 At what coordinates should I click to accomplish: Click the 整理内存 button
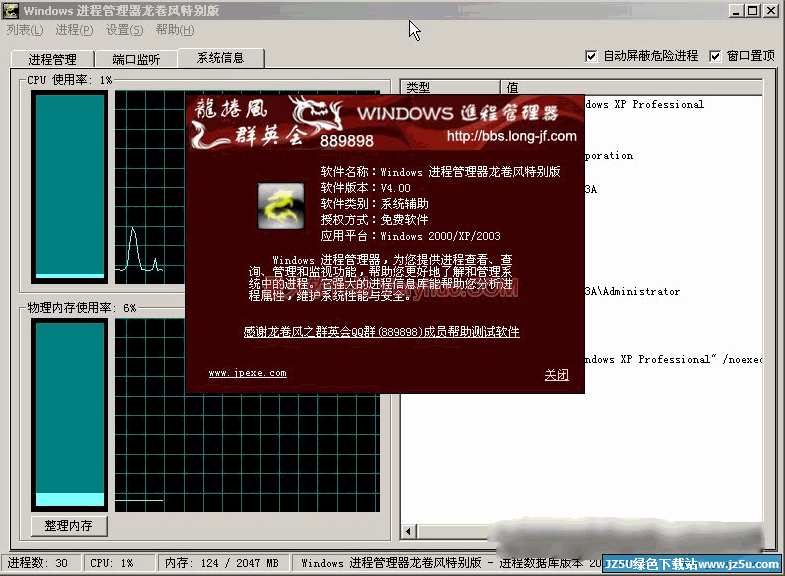tap(69, 526)
